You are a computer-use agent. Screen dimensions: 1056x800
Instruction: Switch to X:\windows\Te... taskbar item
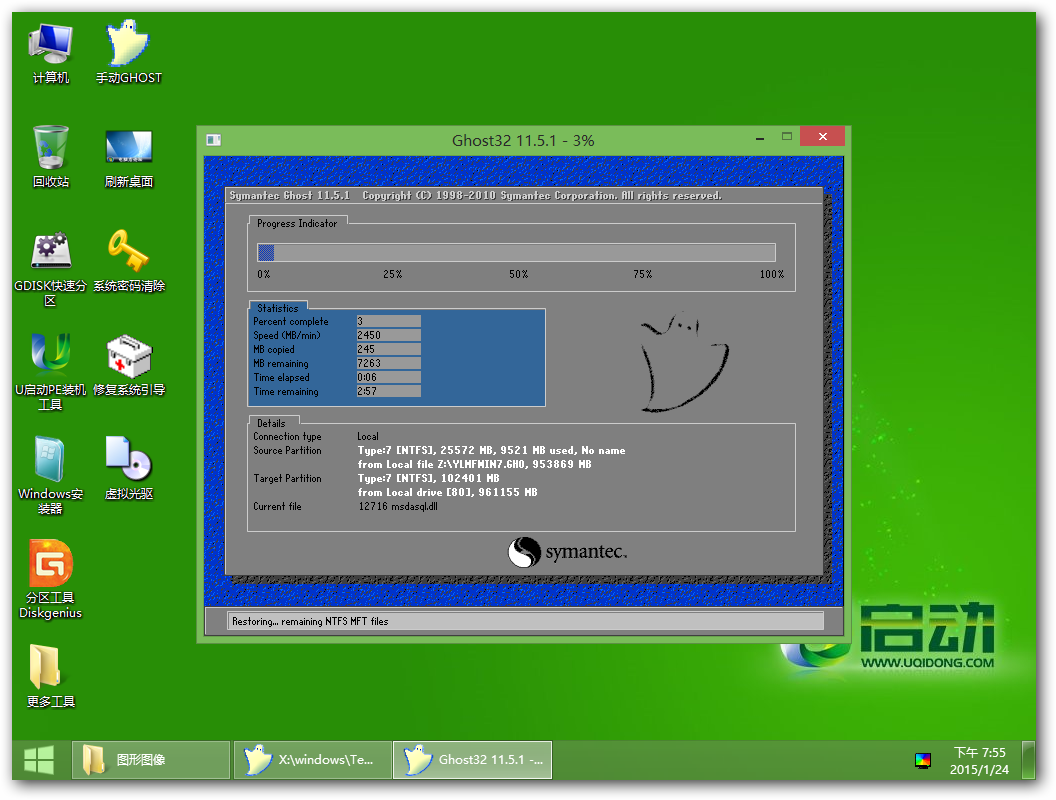pyautogui.click(x=312, y=760)
